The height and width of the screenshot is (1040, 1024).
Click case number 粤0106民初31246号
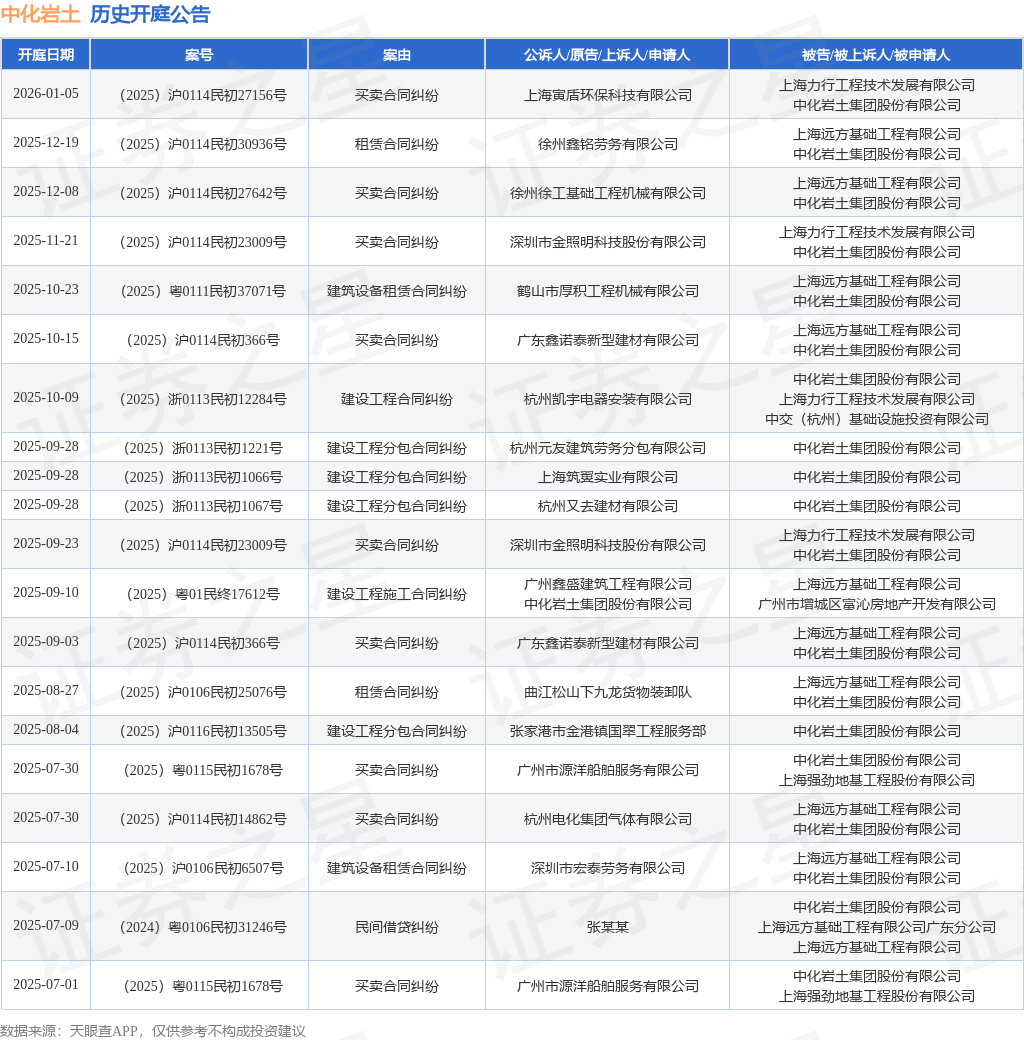(203, 929)
